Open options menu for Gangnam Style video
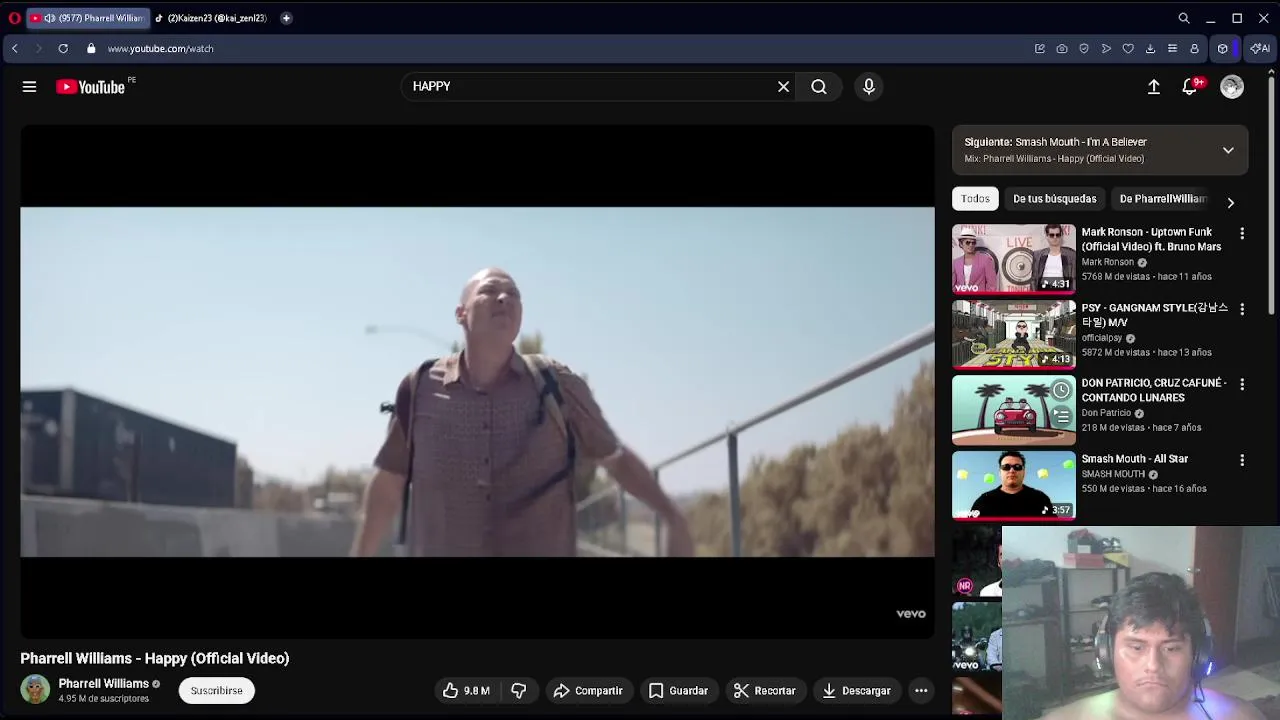This screenshot has width=1280, height=720. point(1242,310)
